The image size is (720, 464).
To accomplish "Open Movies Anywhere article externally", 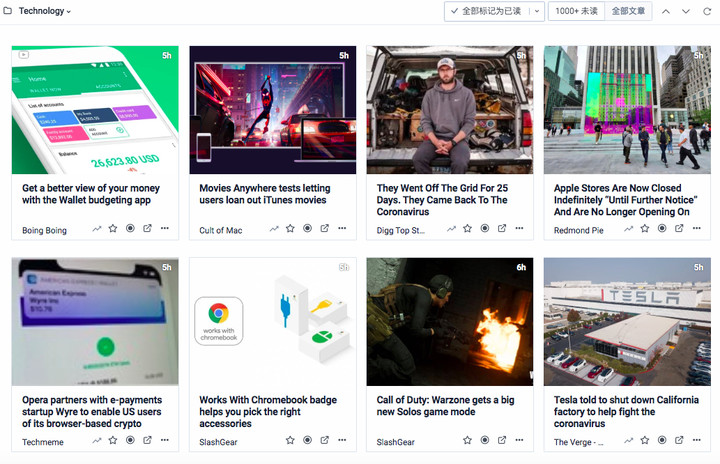I will tap(325, 228).
